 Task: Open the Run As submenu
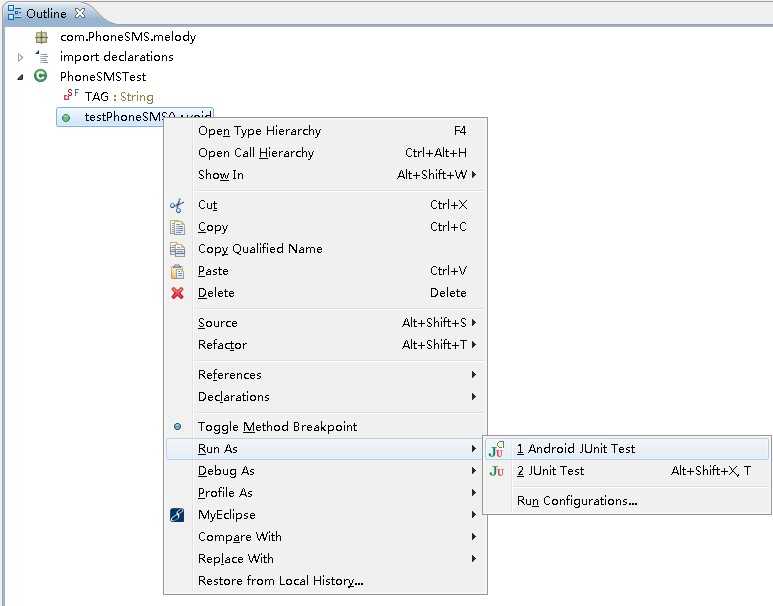325,449
